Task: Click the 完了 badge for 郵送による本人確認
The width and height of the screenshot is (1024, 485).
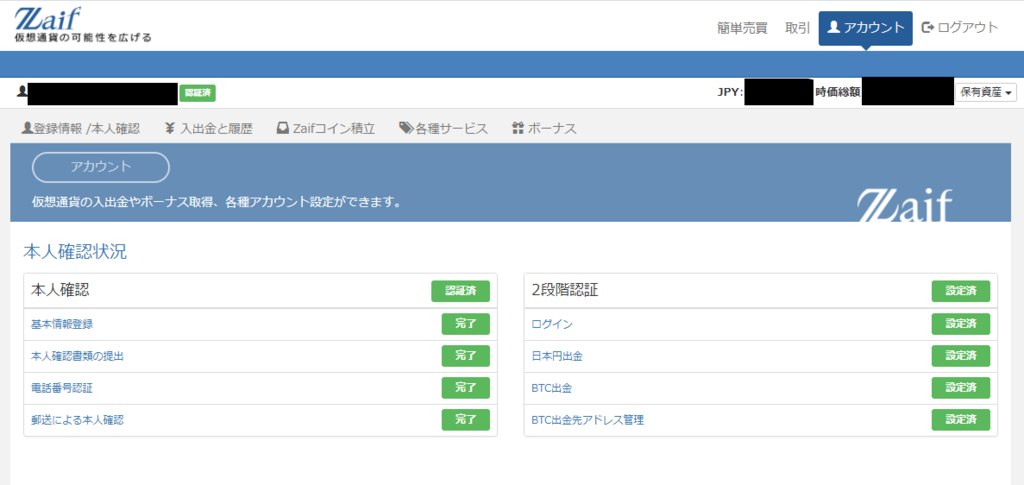Action: click(466, 420)
